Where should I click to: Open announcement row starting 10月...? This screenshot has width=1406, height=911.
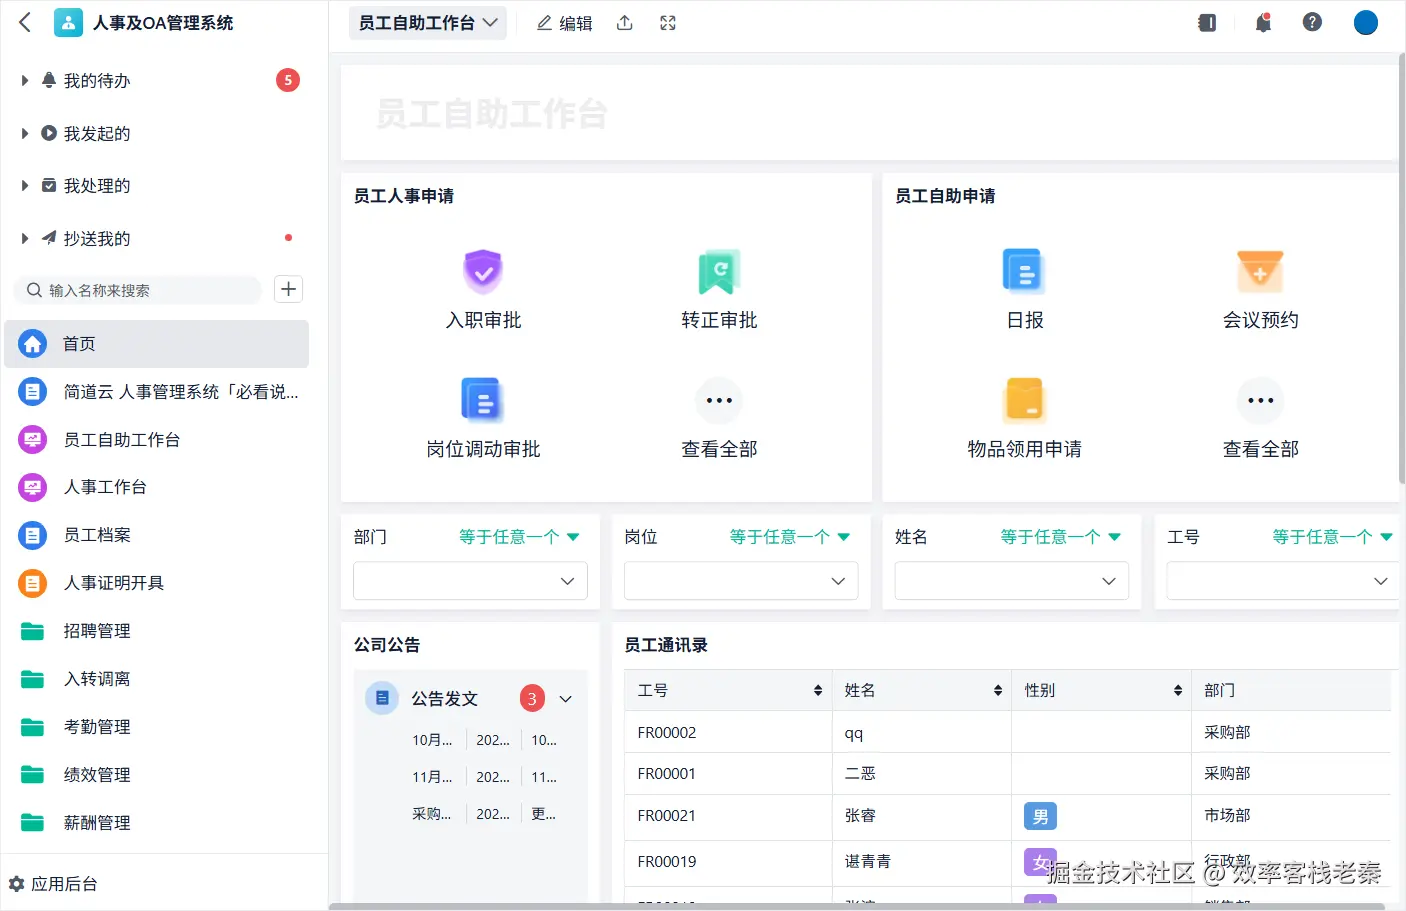tap(485, 740)
